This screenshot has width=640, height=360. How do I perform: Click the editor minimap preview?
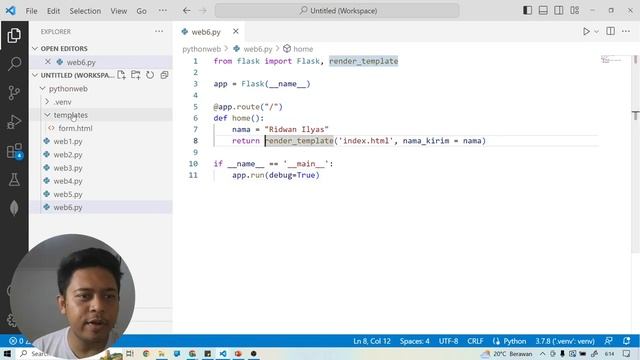[x=611, y=60]
